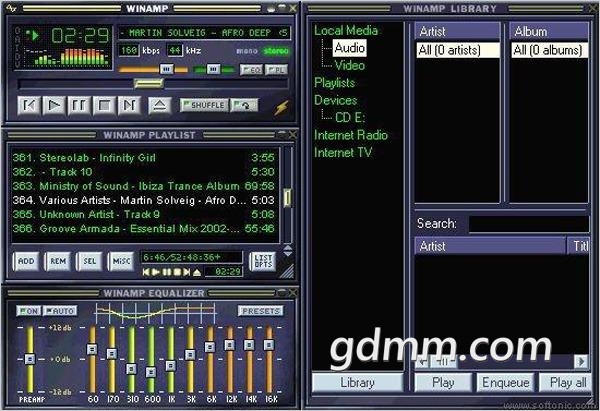600x411 pixels.
Task: Stop playback using main Stop button
Action: pos(104,105)
